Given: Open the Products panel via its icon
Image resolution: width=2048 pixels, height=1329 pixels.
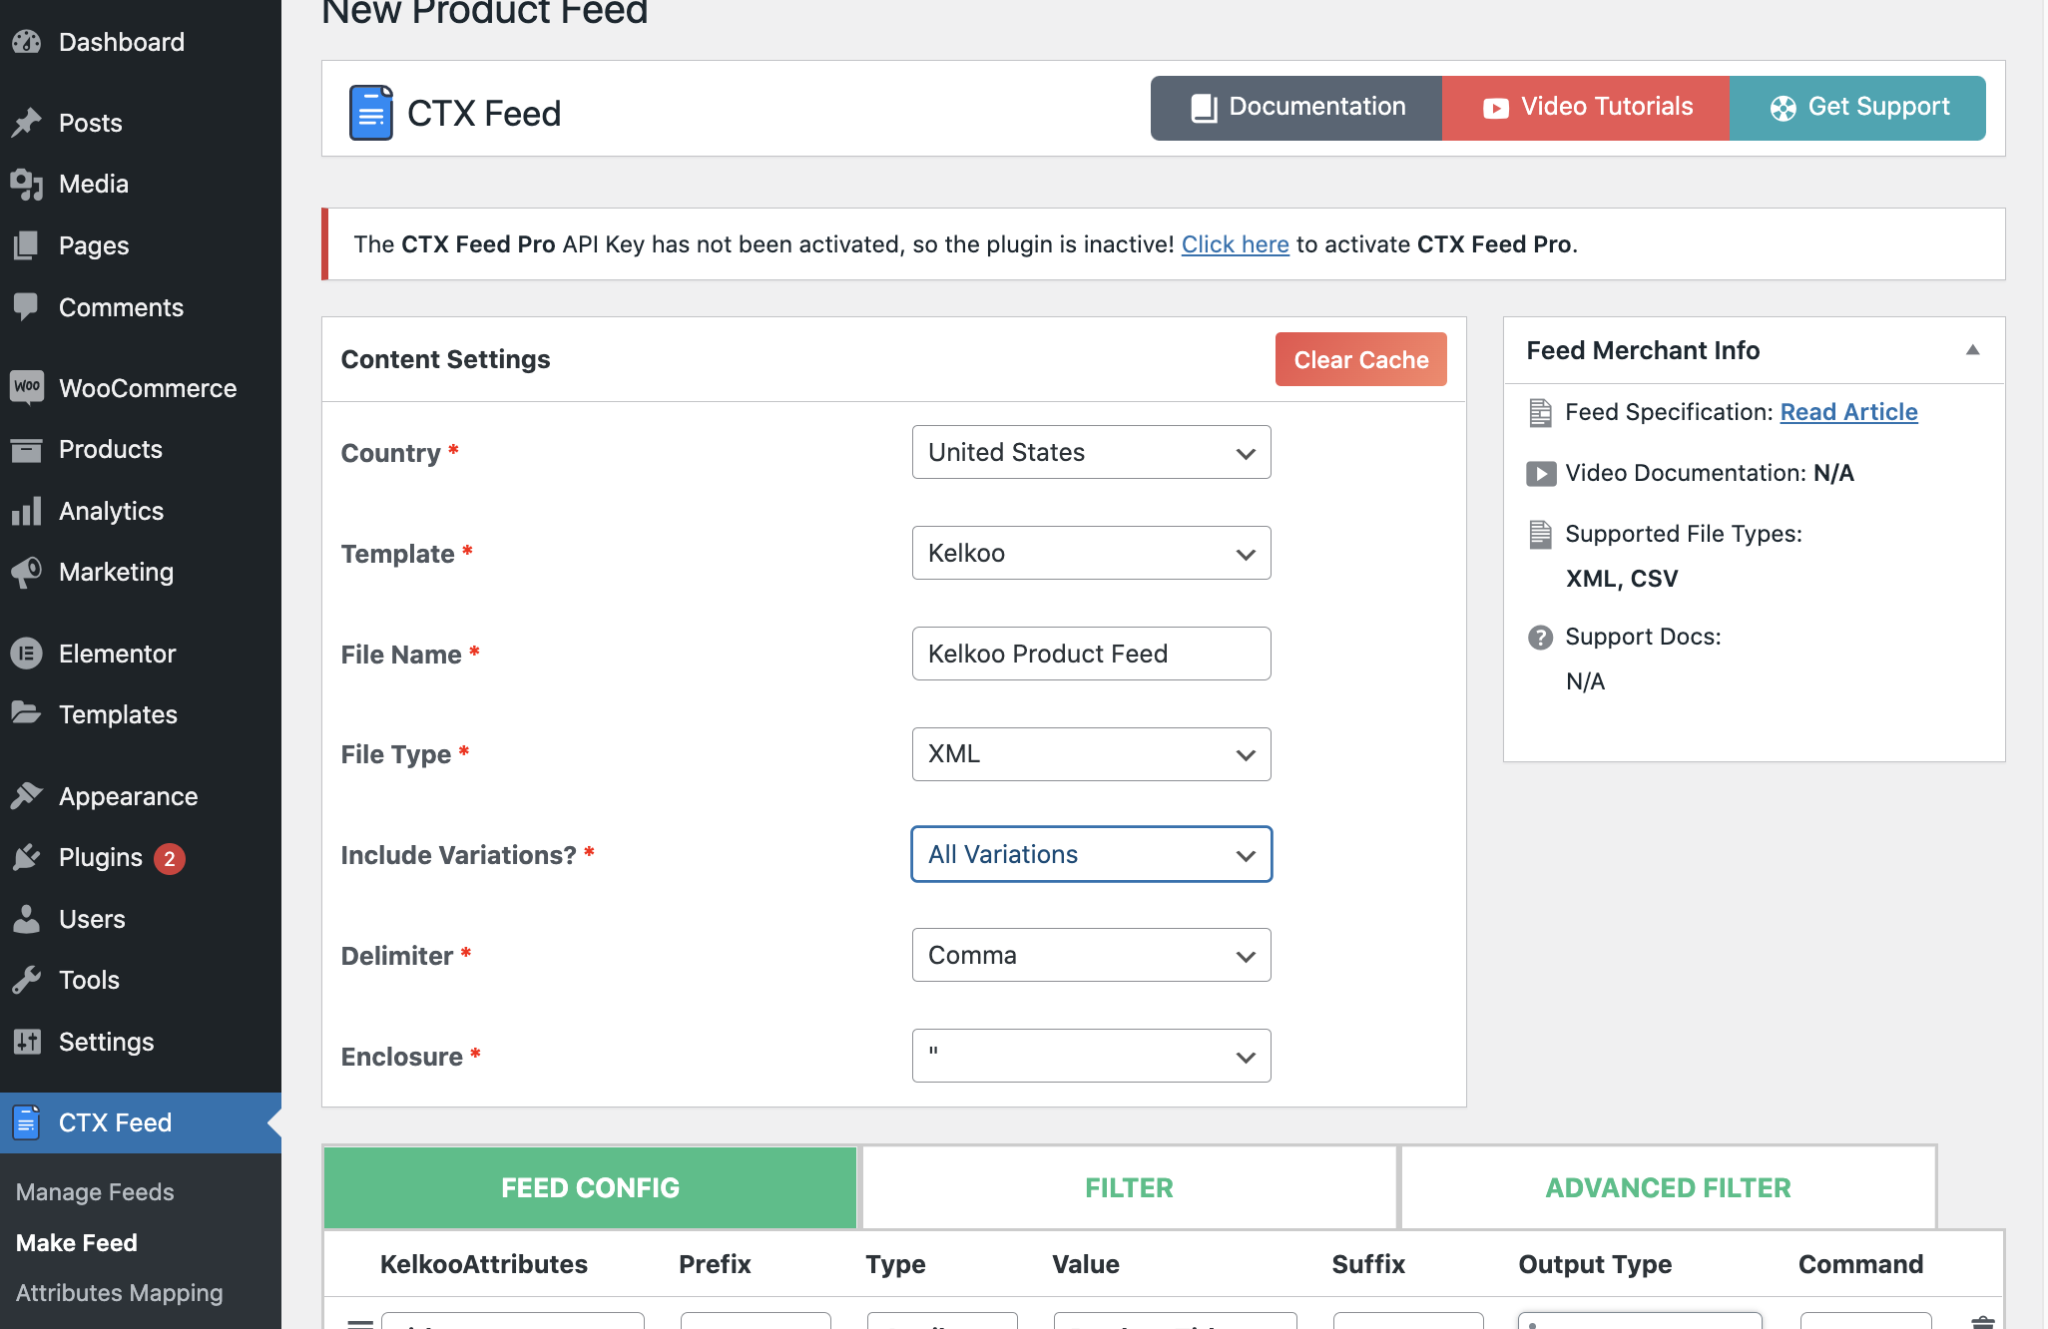Looking at the screenshot, I should pyautogui.click(x=27, y=449).
